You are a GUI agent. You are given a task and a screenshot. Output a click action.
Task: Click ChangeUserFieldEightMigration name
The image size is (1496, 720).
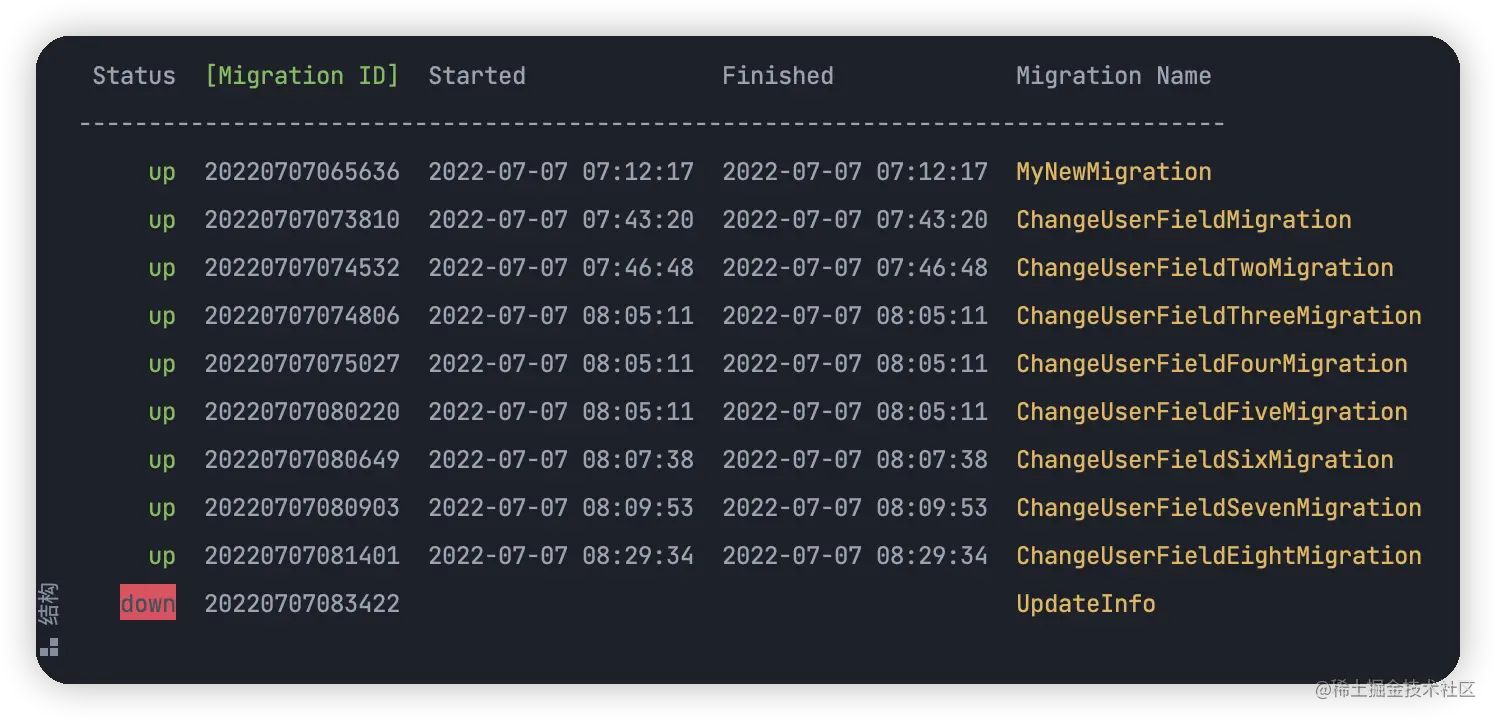coord(1219,556)
